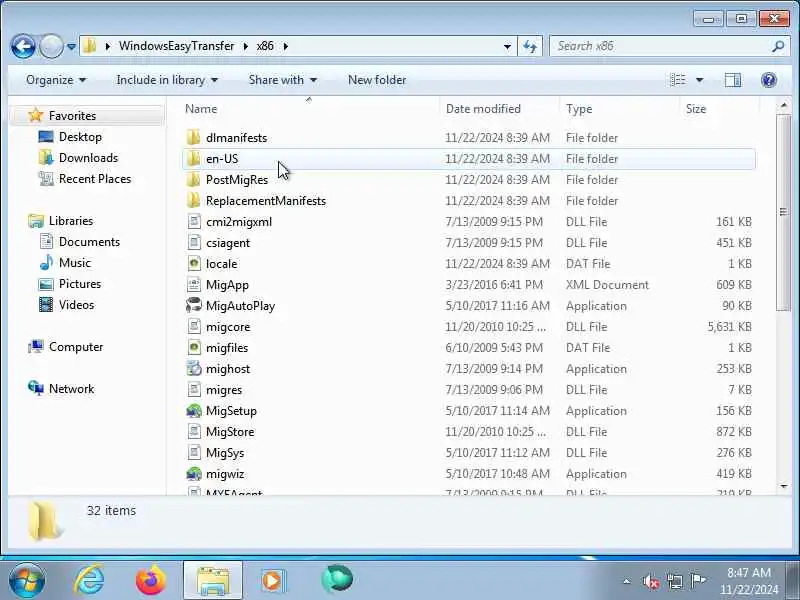Show hidden system tray icons
Screen dimensions: 800x600
click(x=627, y=581)
